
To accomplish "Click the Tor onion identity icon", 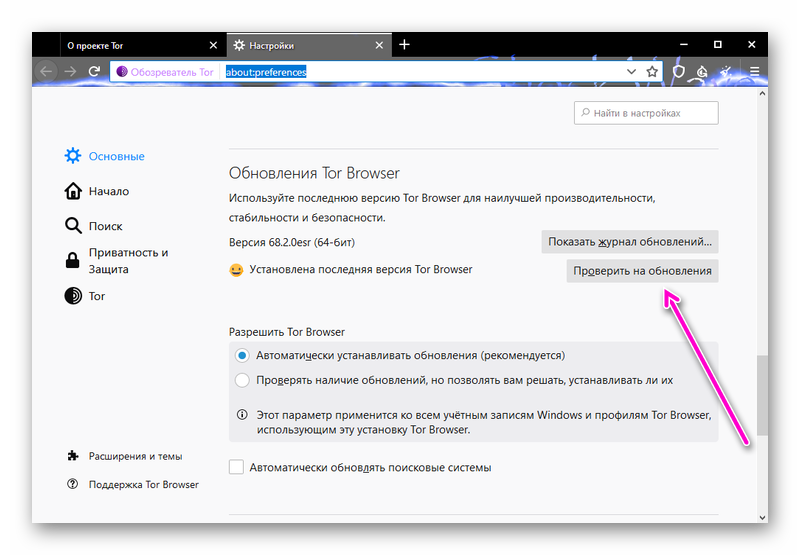I will (122, 72).
